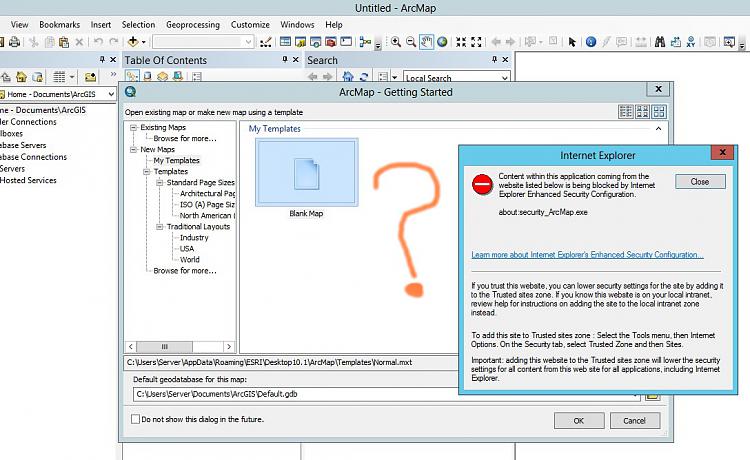
Task: Click the Catalog Home folder icon
Action: 22,77
